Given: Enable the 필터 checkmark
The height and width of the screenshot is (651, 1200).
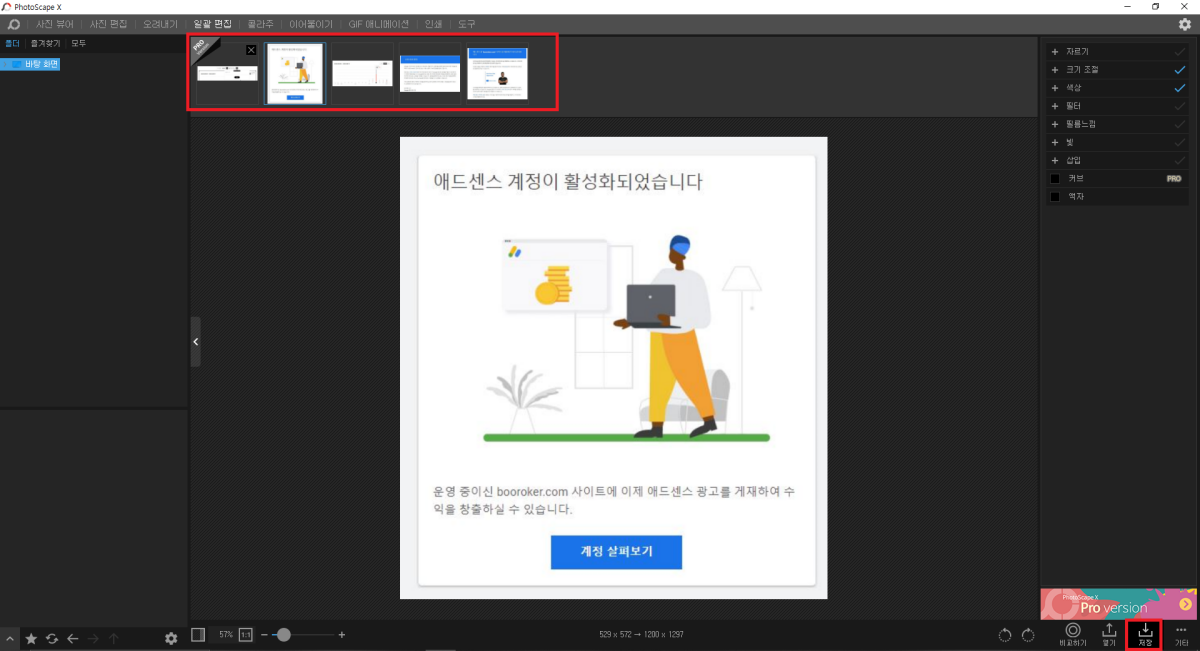Looking at the screenshot, I should (x=1180, y=106).
